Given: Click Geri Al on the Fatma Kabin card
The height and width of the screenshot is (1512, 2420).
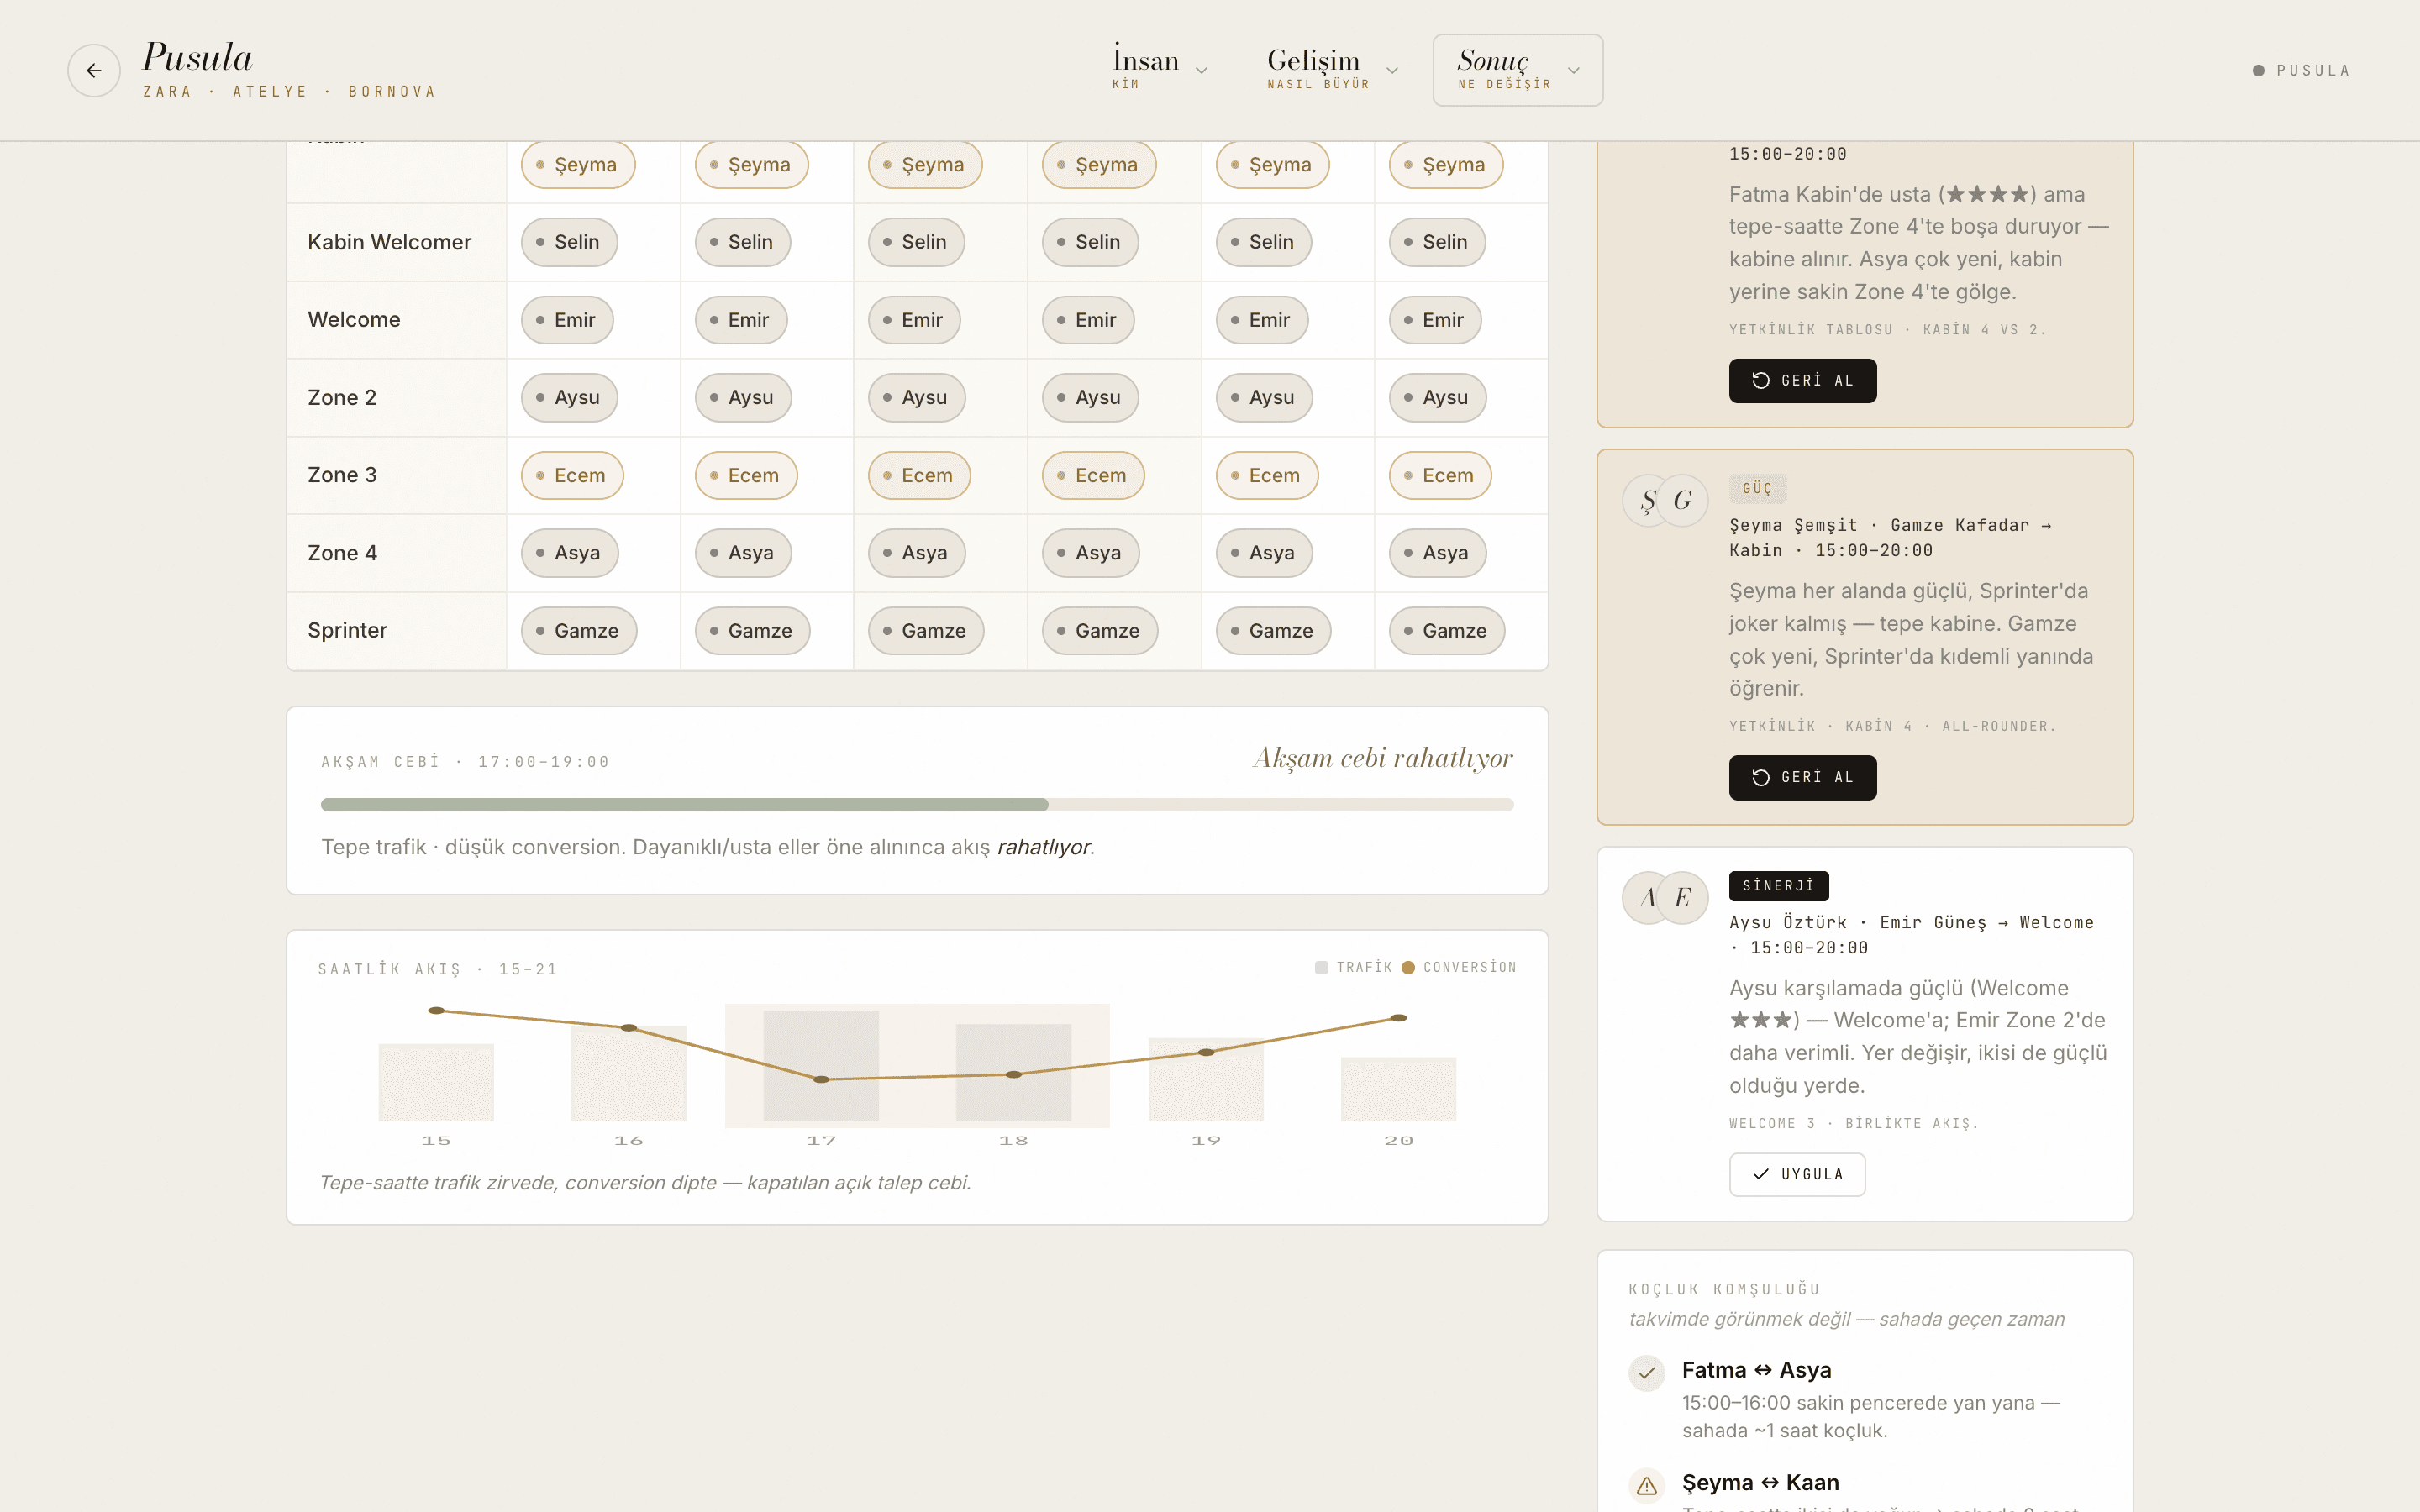Looking at the screenshot, I should tap(1802, 380).
